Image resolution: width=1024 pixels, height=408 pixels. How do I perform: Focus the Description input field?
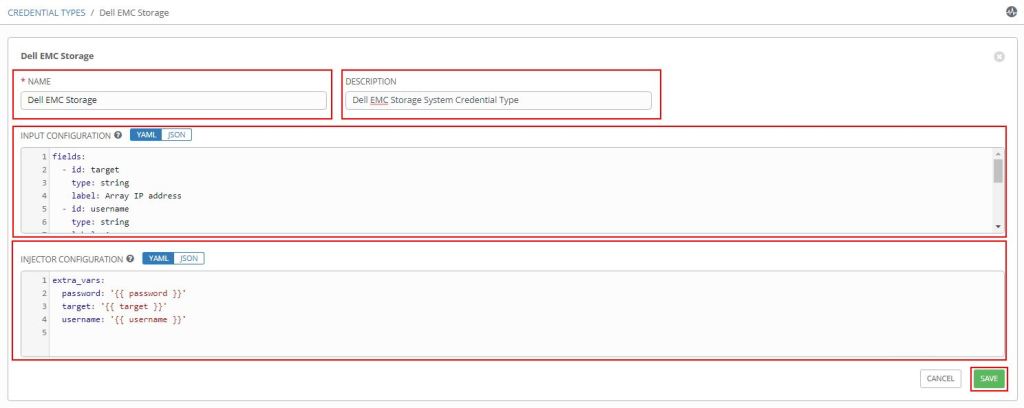point(498,100)
